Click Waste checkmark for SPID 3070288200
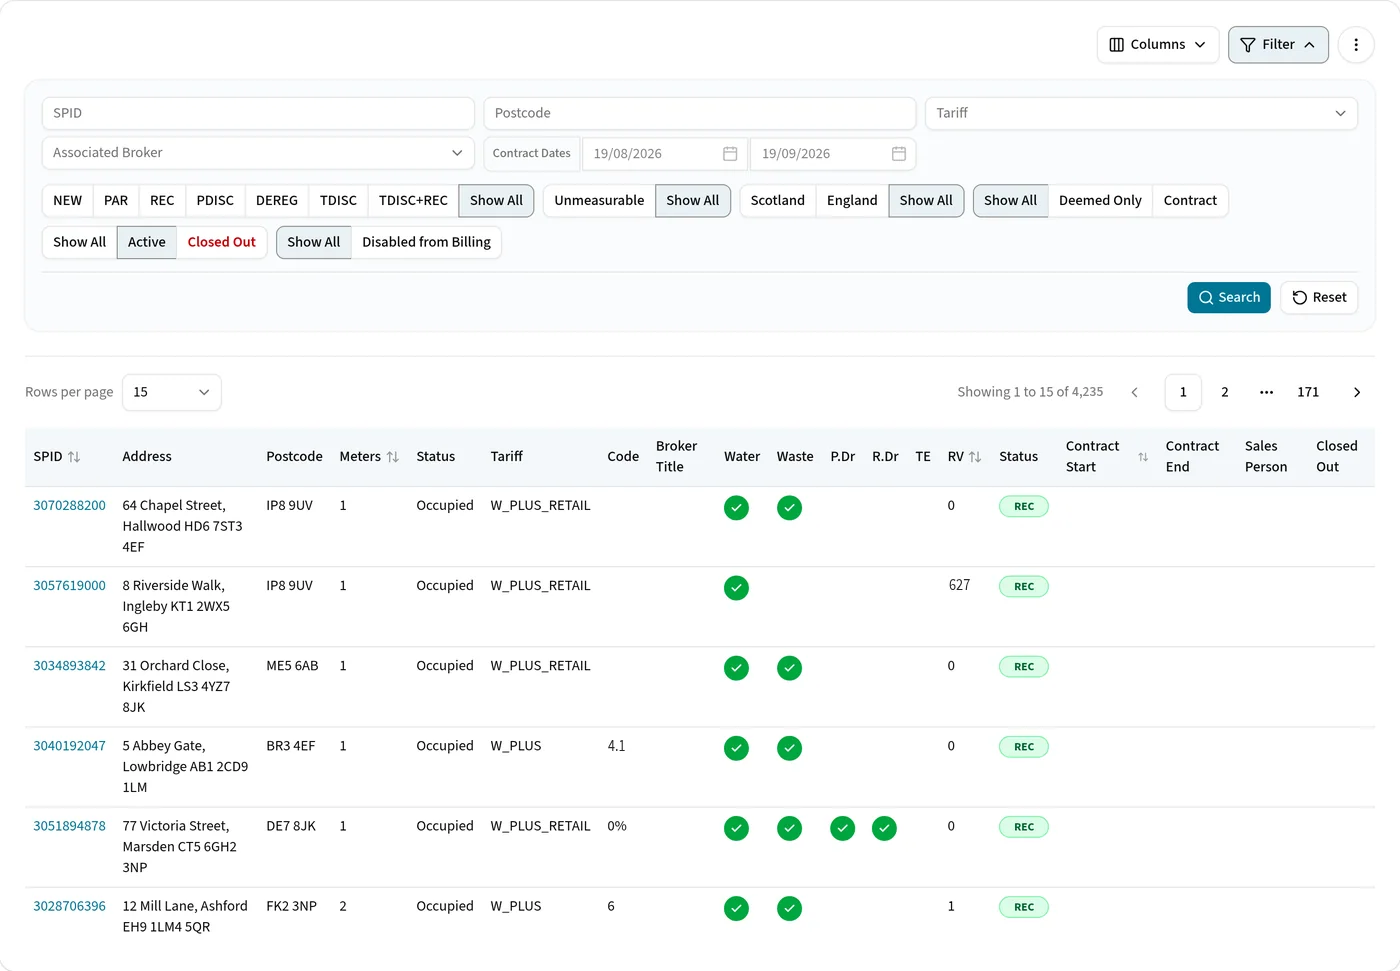This screenshot has height=971, width=1400. [790, 508]
